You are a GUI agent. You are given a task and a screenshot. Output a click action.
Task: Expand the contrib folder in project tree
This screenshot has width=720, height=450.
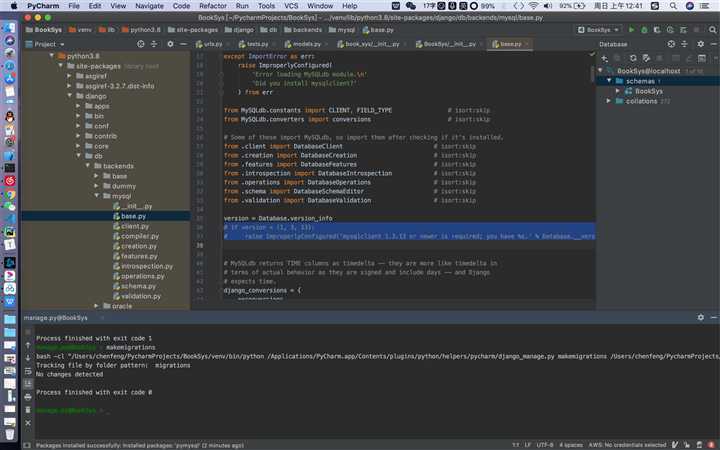coord(78,136)
